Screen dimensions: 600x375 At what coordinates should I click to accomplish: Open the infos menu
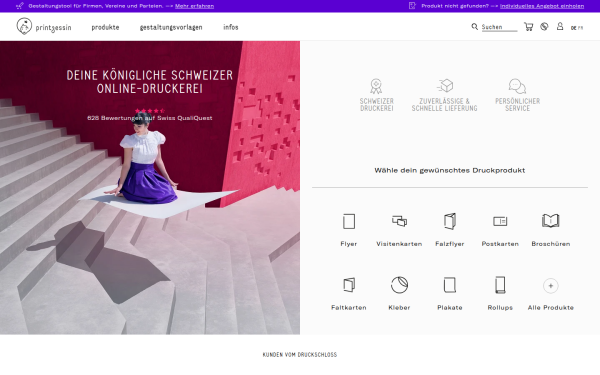[x=231, y=27]
